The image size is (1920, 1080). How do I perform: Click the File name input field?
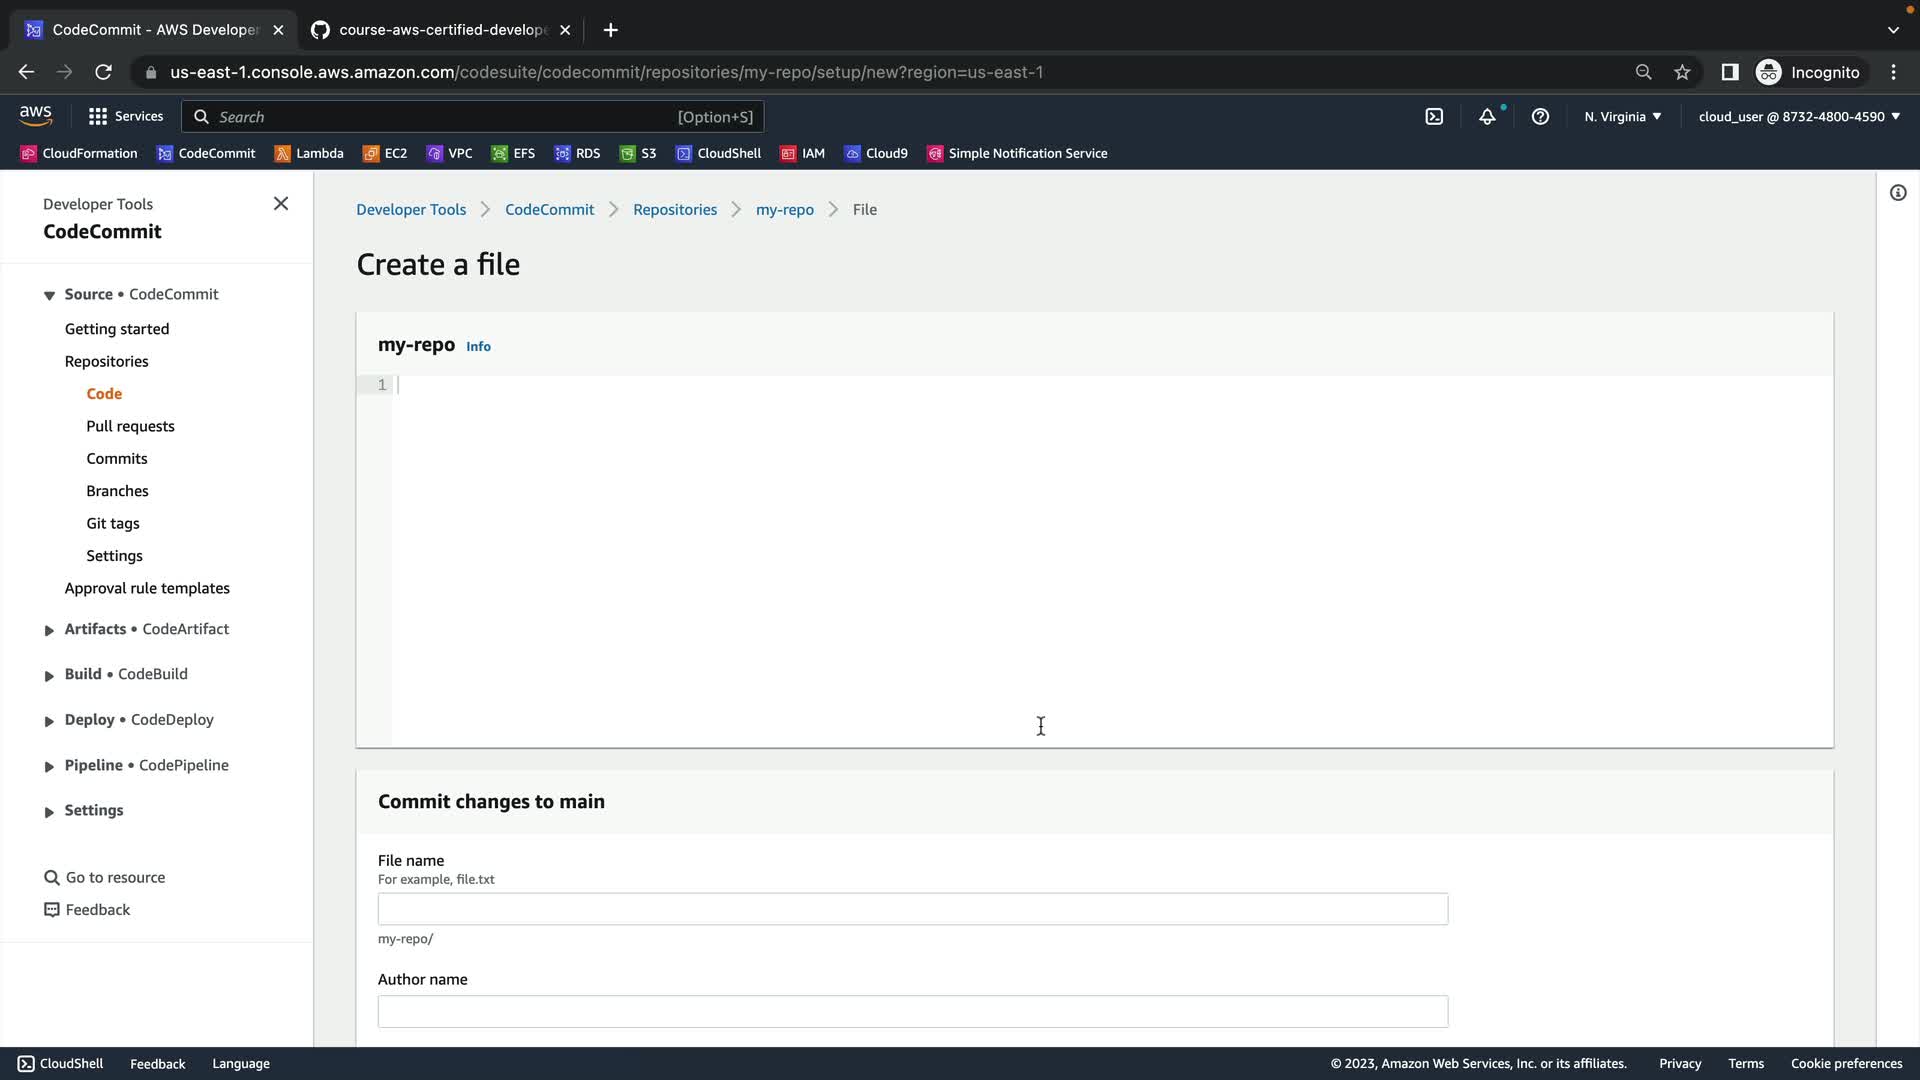coord(912,909)
